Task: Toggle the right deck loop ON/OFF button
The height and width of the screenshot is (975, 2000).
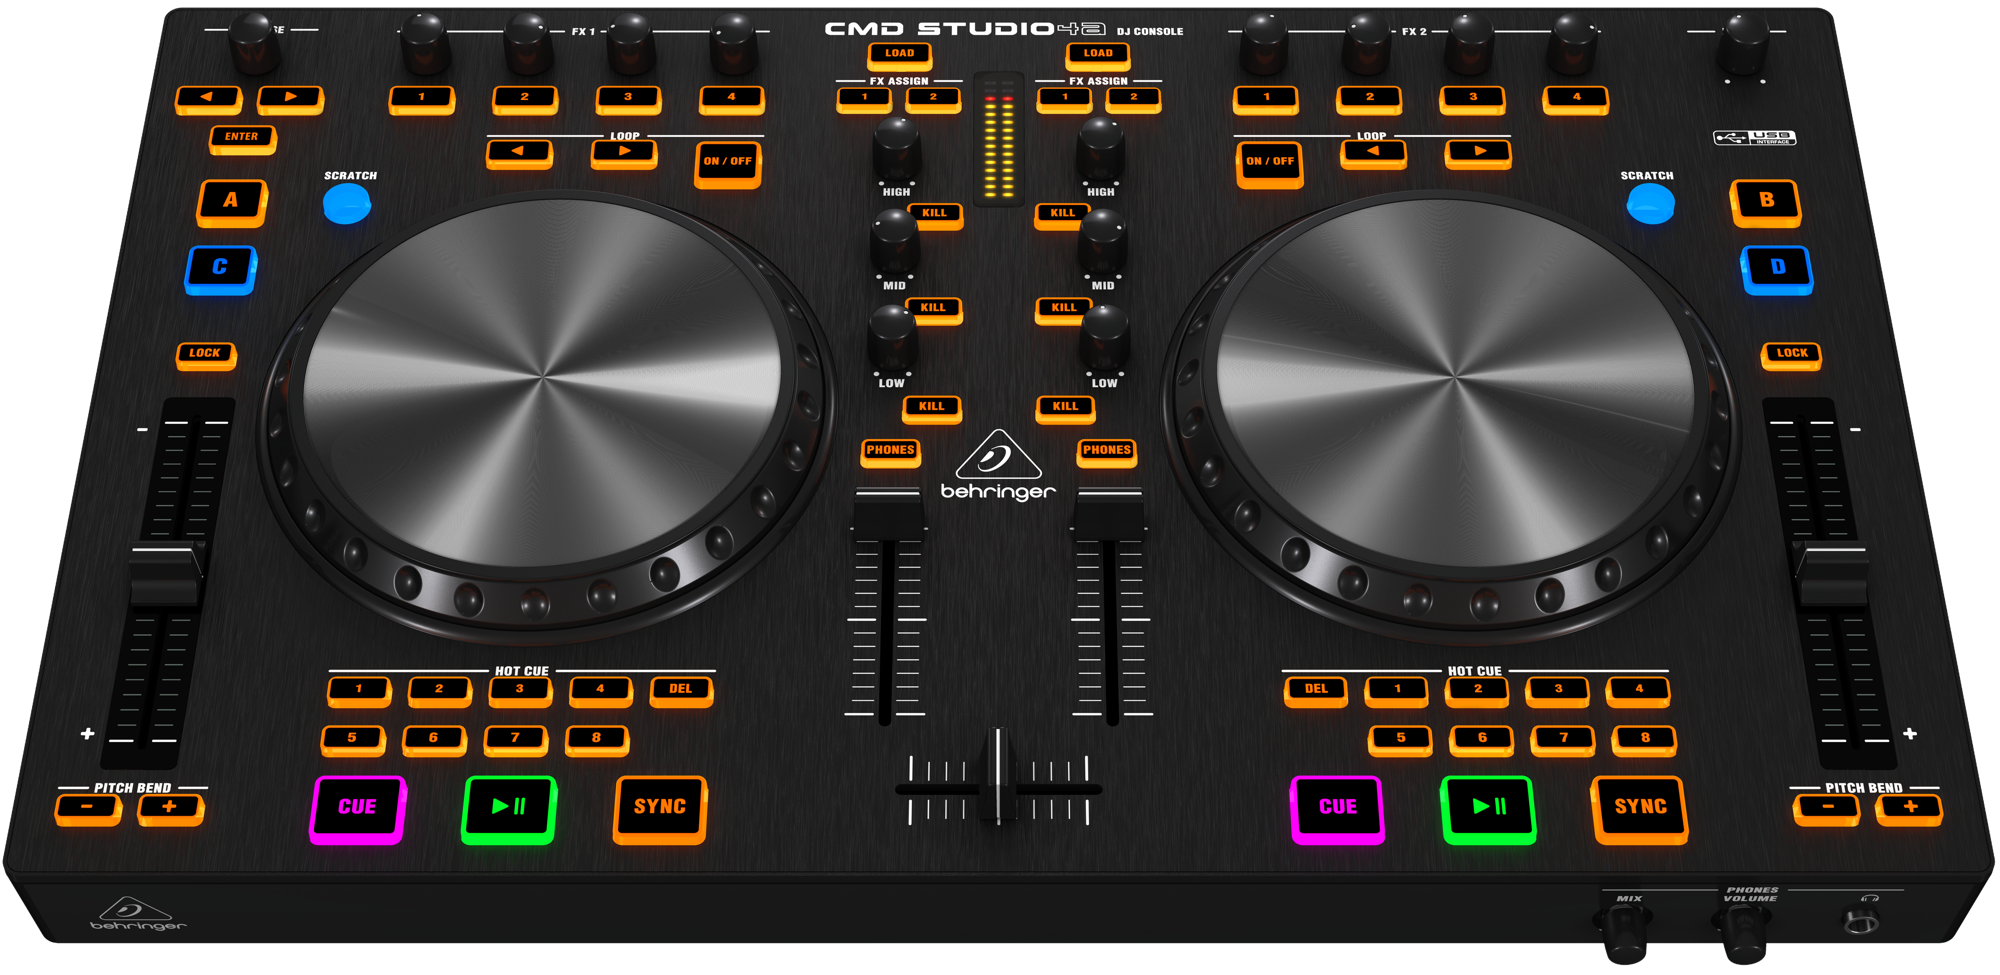Action: [x=1269, y=162]
